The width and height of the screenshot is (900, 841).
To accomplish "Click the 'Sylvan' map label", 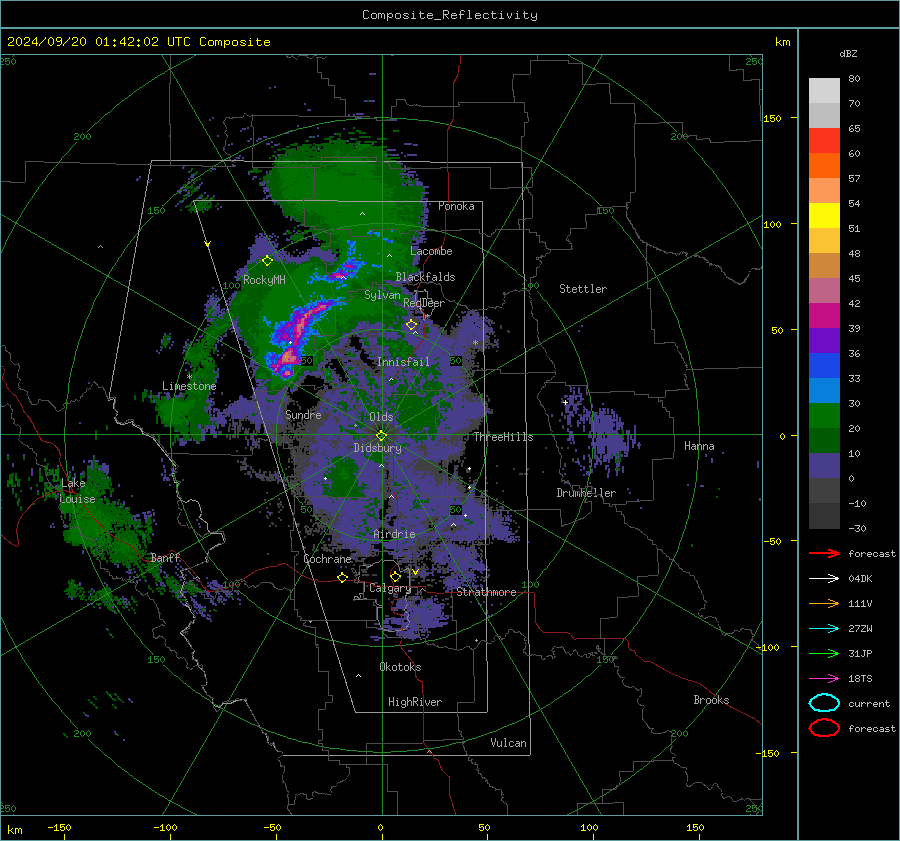I will pyautogui.click(x=382, y=295).
